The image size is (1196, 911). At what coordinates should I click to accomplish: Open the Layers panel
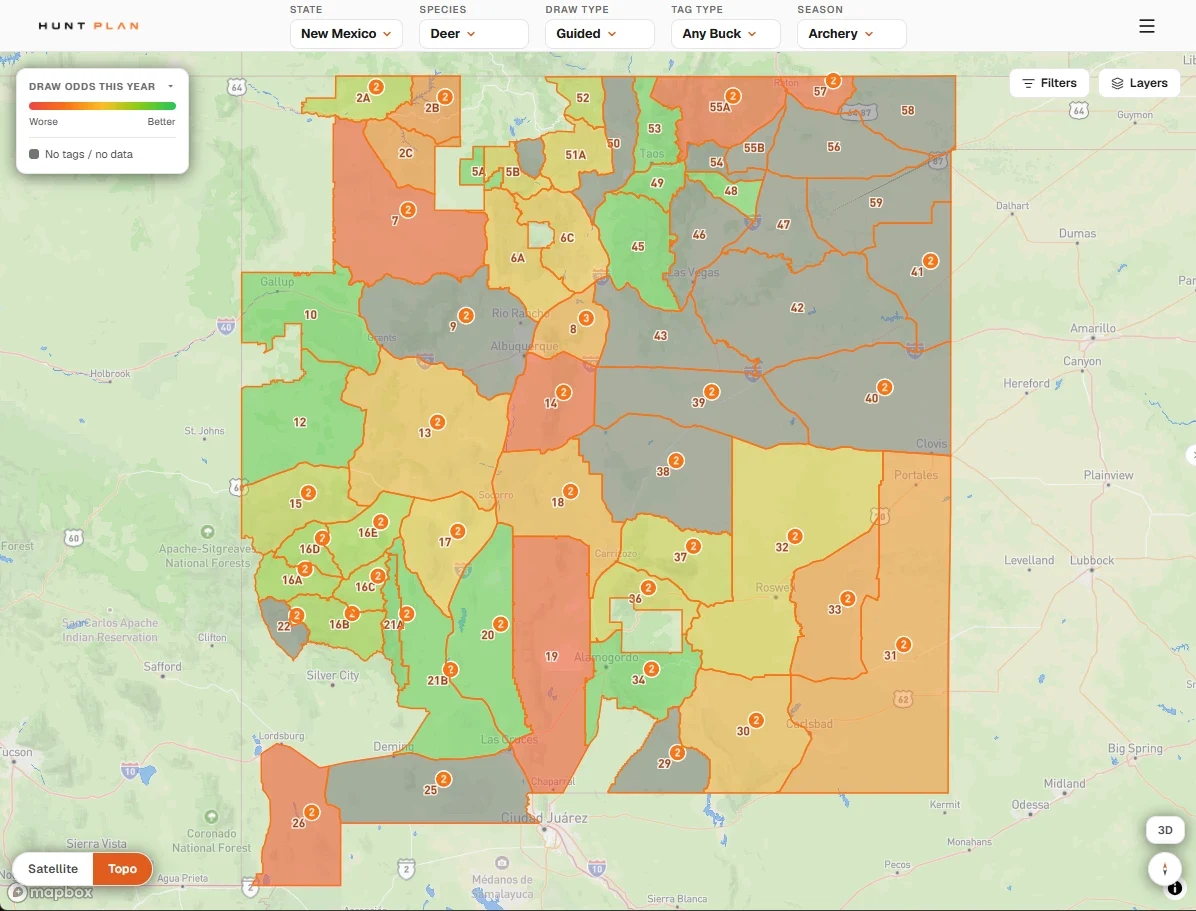tap(1139, 83)
